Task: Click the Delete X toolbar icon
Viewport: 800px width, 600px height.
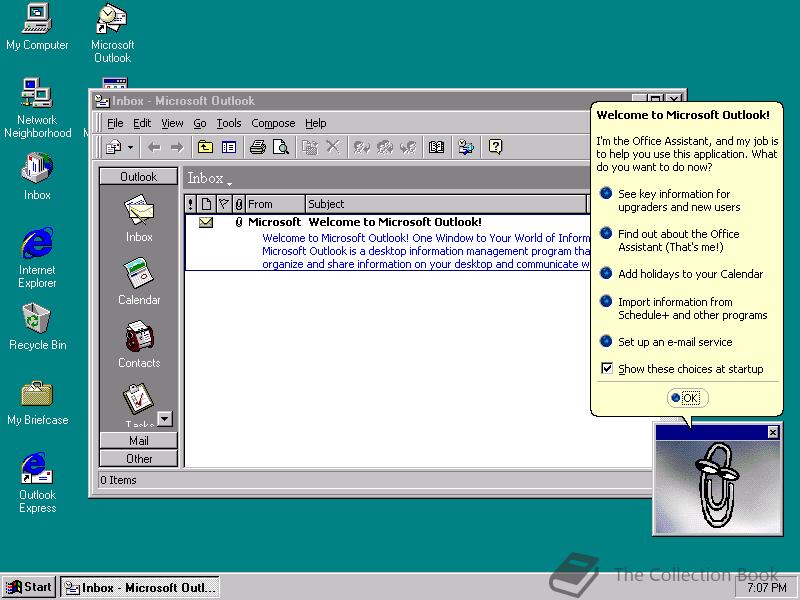Action: tap(333, 147)
